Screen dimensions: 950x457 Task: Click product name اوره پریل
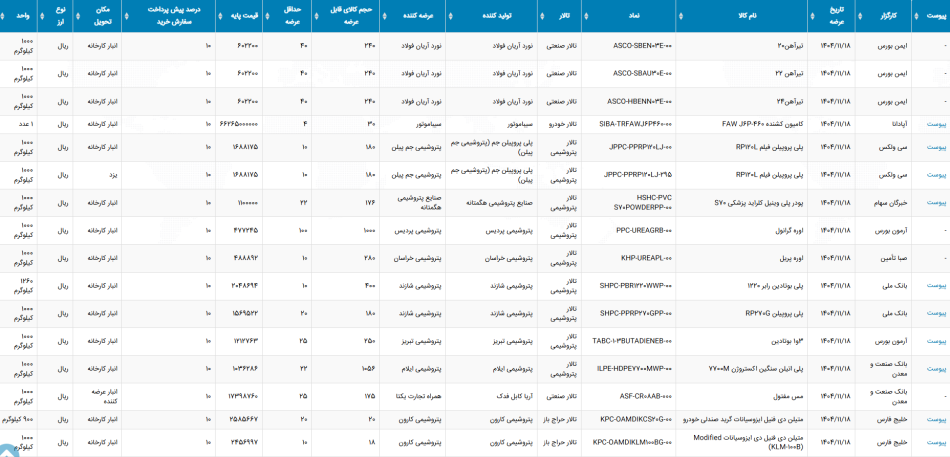pos(793,258)
